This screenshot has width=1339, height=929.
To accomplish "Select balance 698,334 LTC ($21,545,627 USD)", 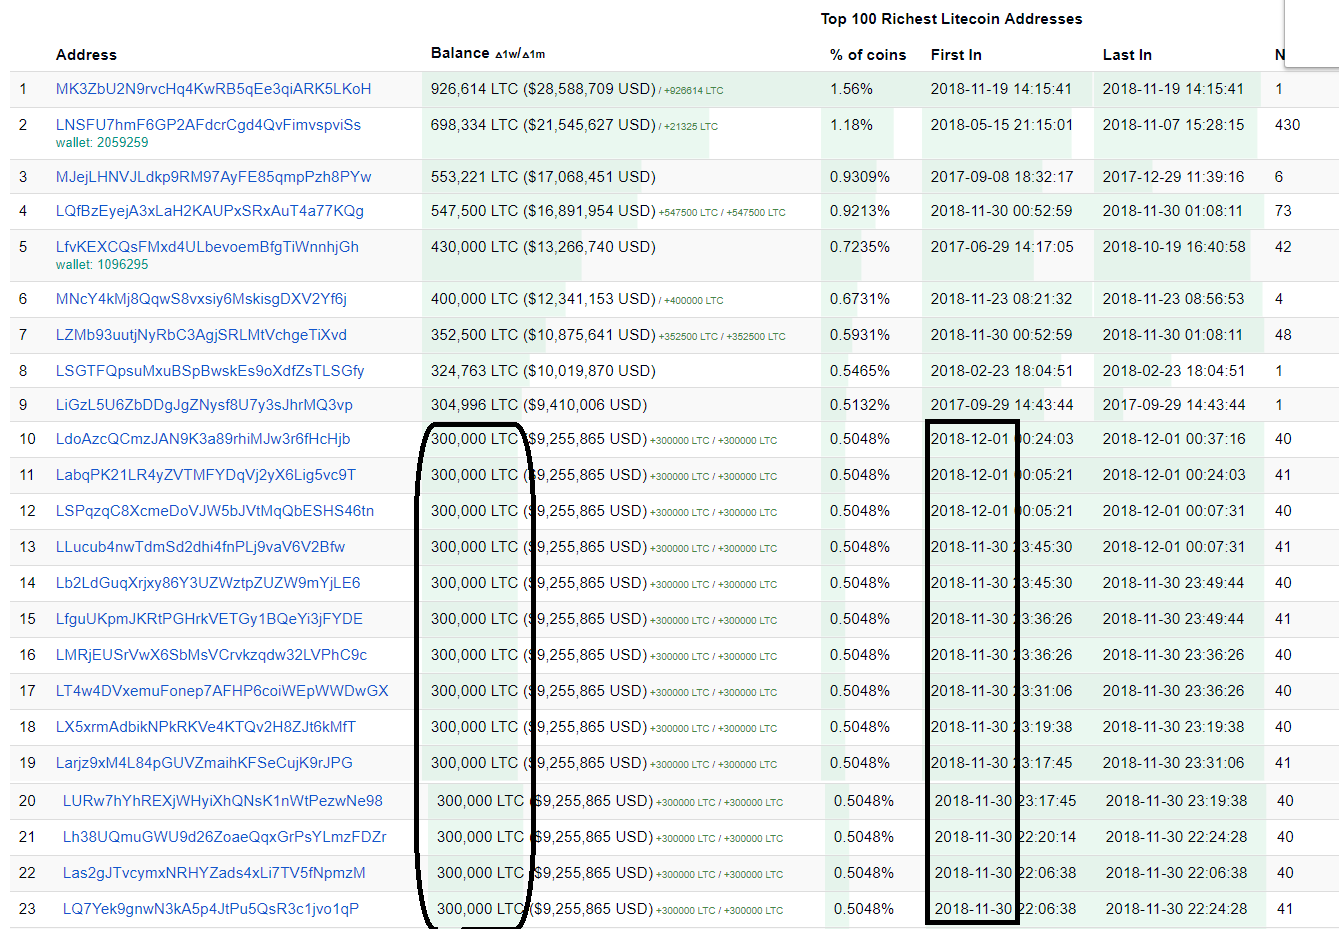I will tap(543, 125).
